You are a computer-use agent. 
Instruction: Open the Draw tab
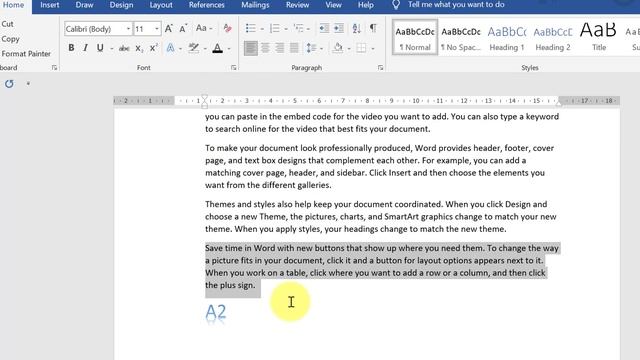pos(84,5)
